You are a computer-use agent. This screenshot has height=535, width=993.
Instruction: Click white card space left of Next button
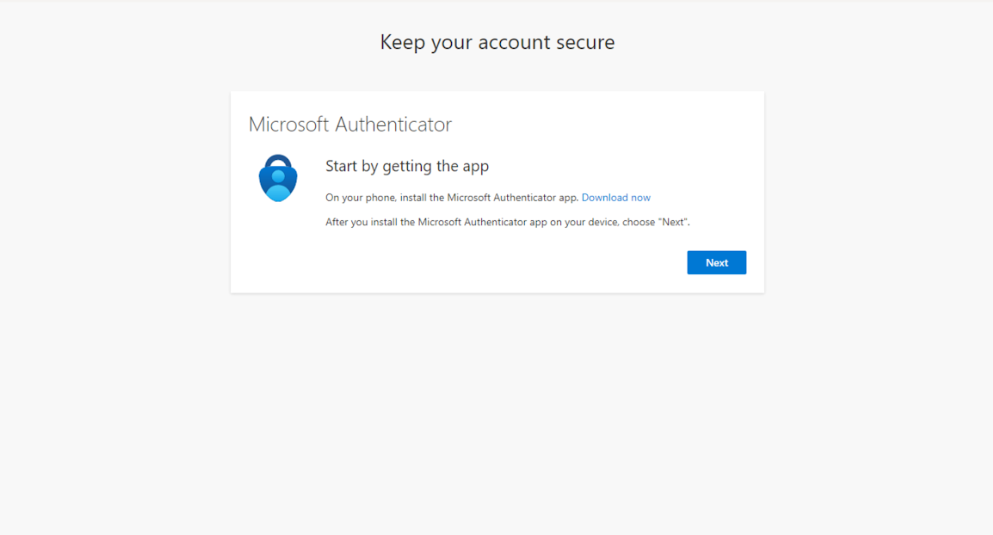pos(500,263)
